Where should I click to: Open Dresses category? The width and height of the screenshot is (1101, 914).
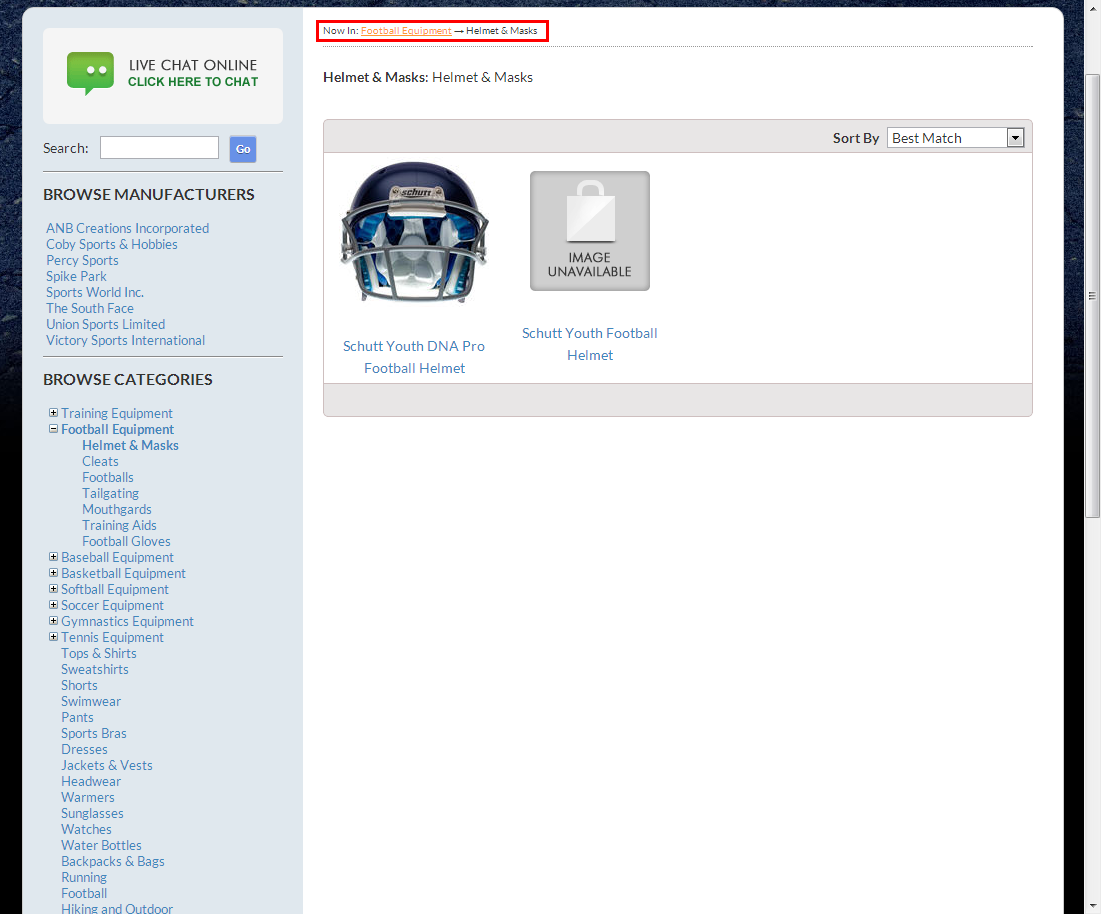(x=84, y=750)
